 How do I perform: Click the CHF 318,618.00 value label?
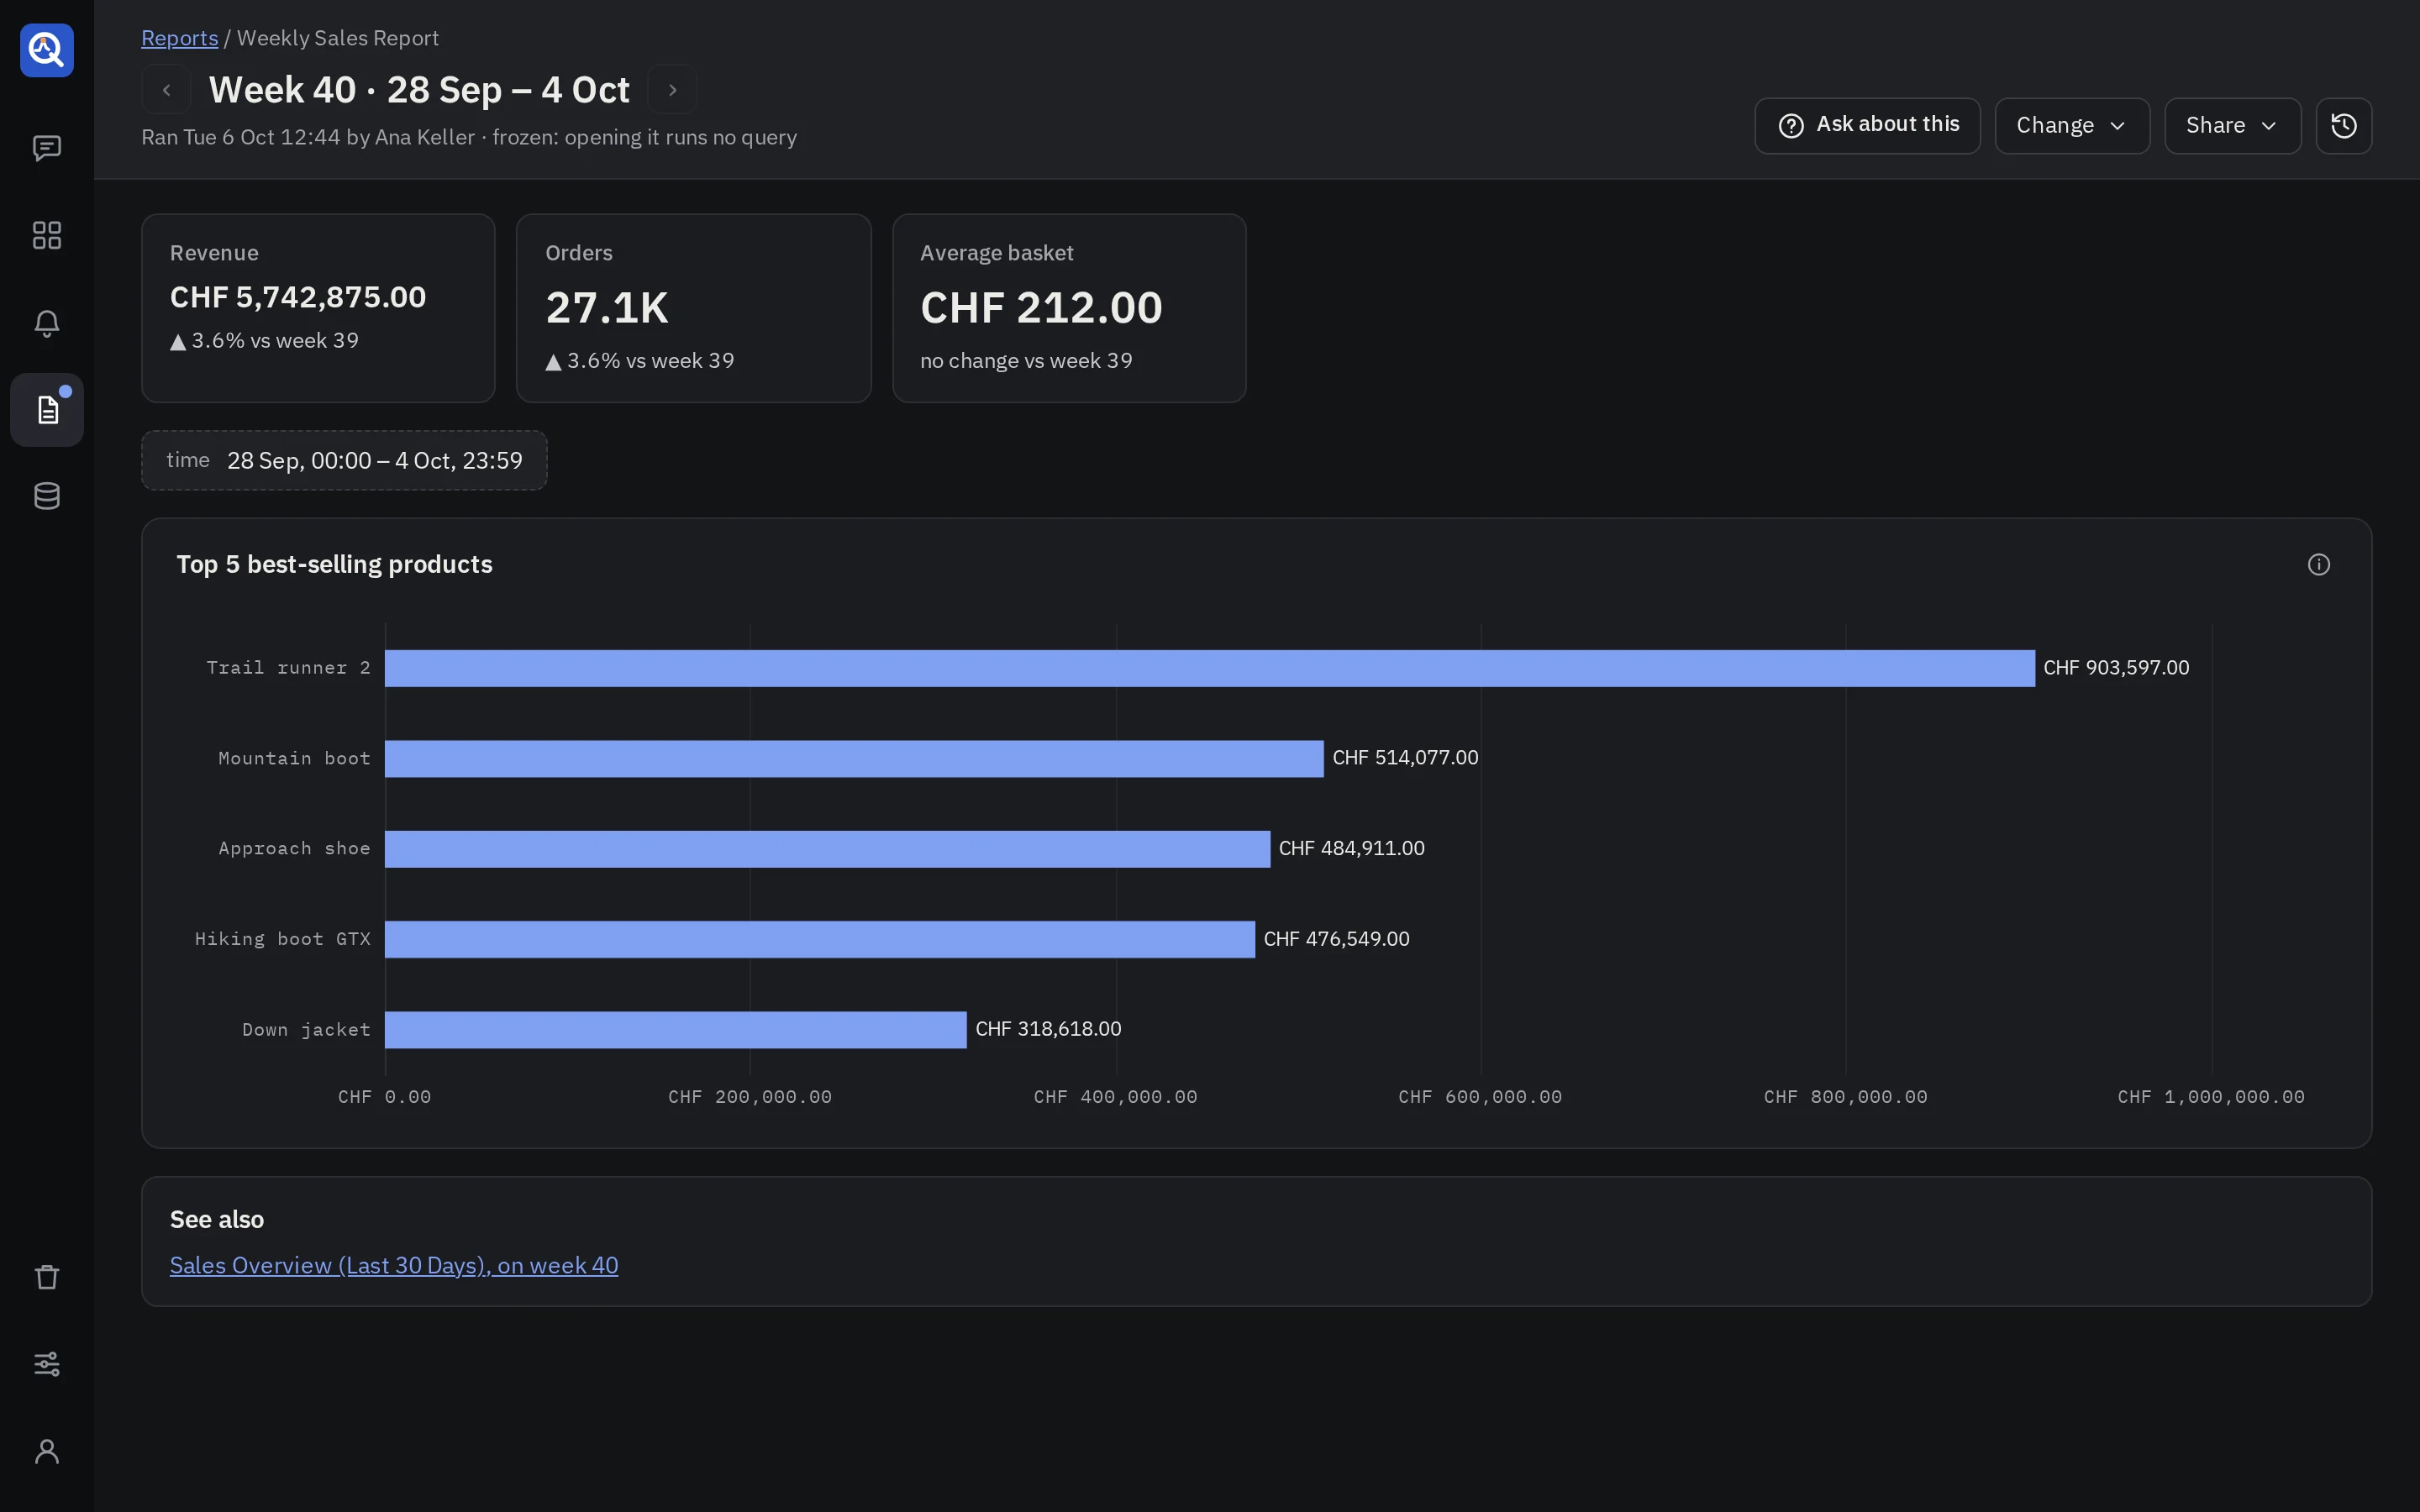pyautogui.click(x=1048, y=1029)
